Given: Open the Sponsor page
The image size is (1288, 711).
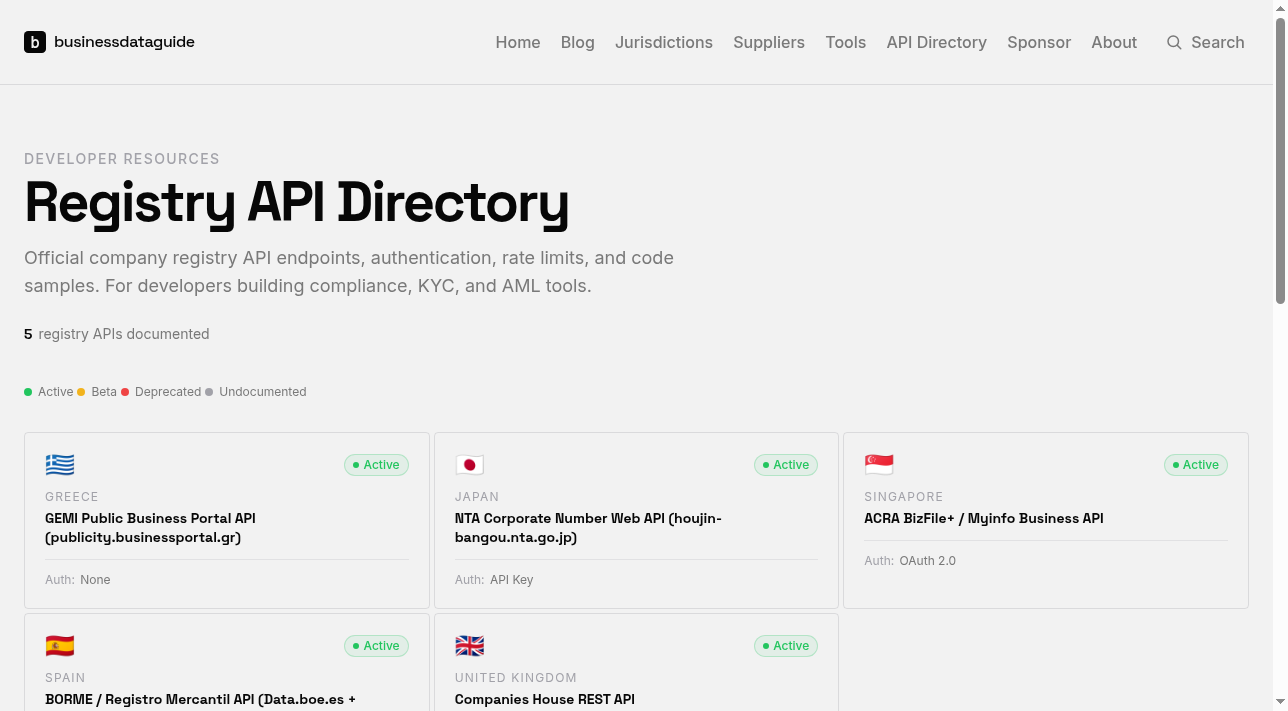Looking at the screenshot, I should tap(1039, 42).
